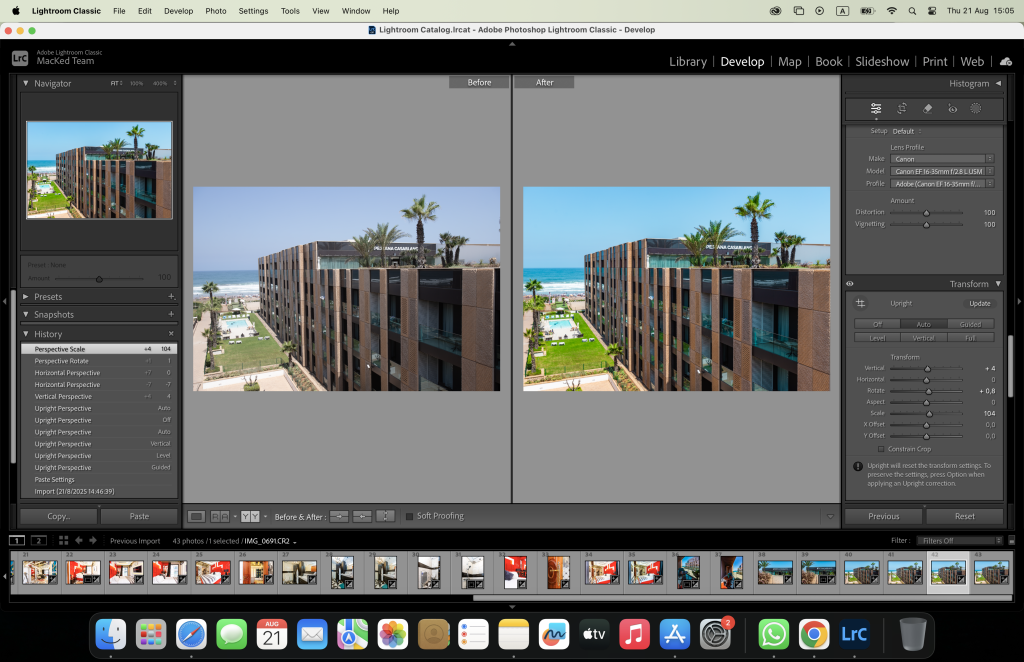Click the Paste button
This screenshot has height=662, width=1024.
[139, 516]
